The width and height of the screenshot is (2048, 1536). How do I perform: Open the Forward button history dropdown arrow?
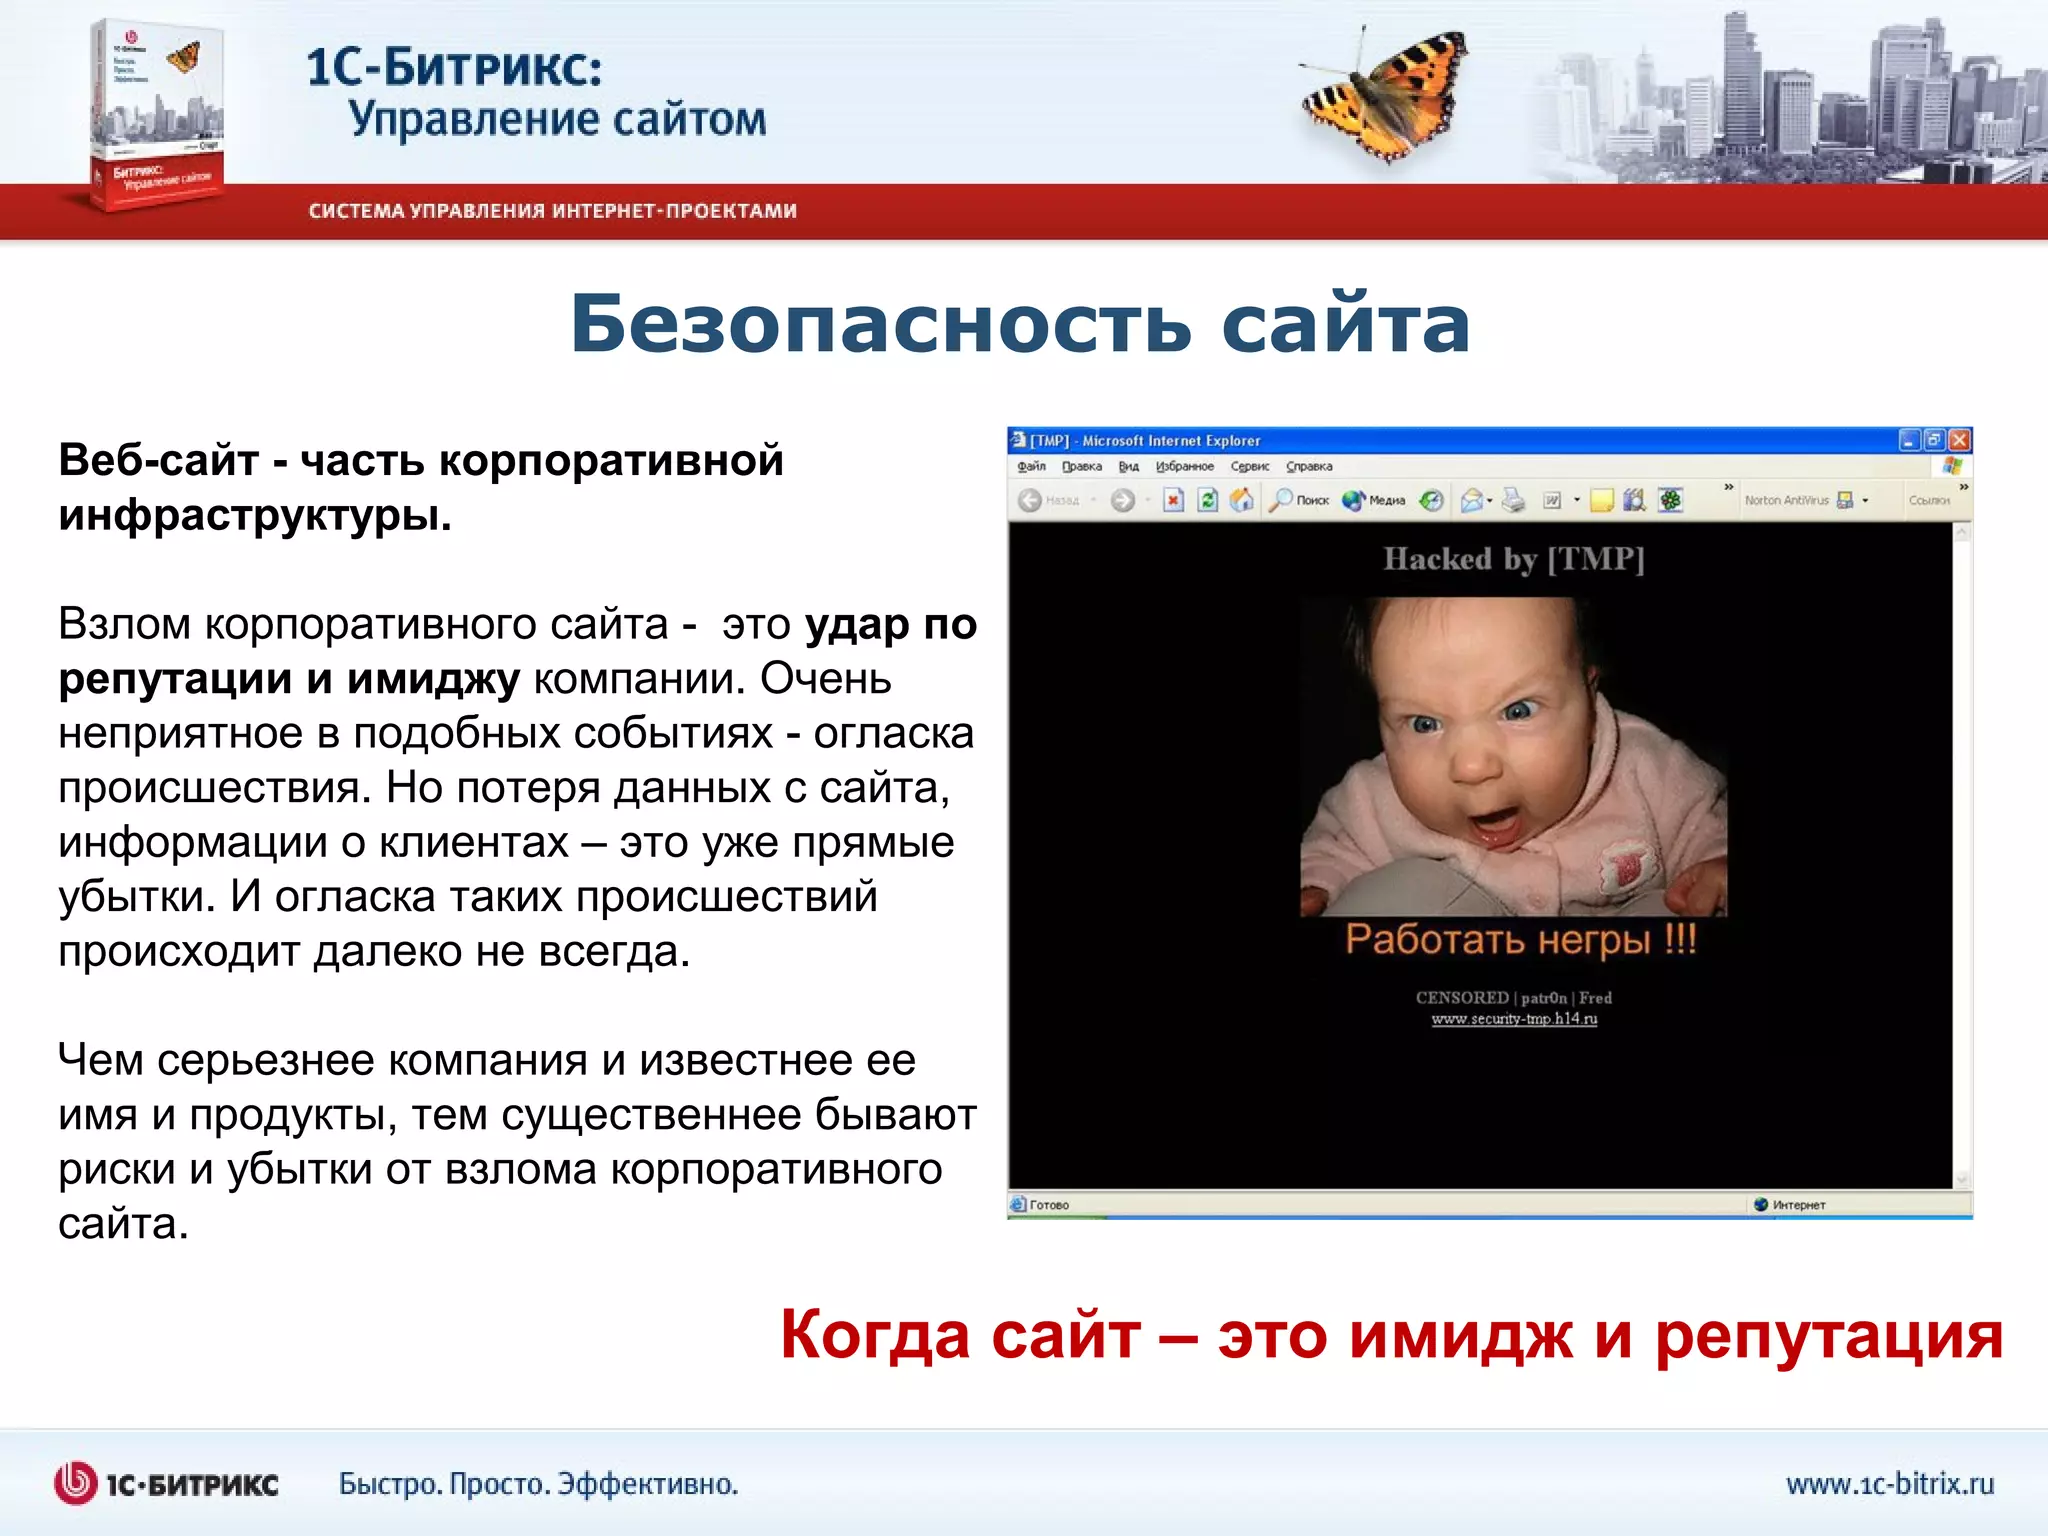click(1147, 500)
